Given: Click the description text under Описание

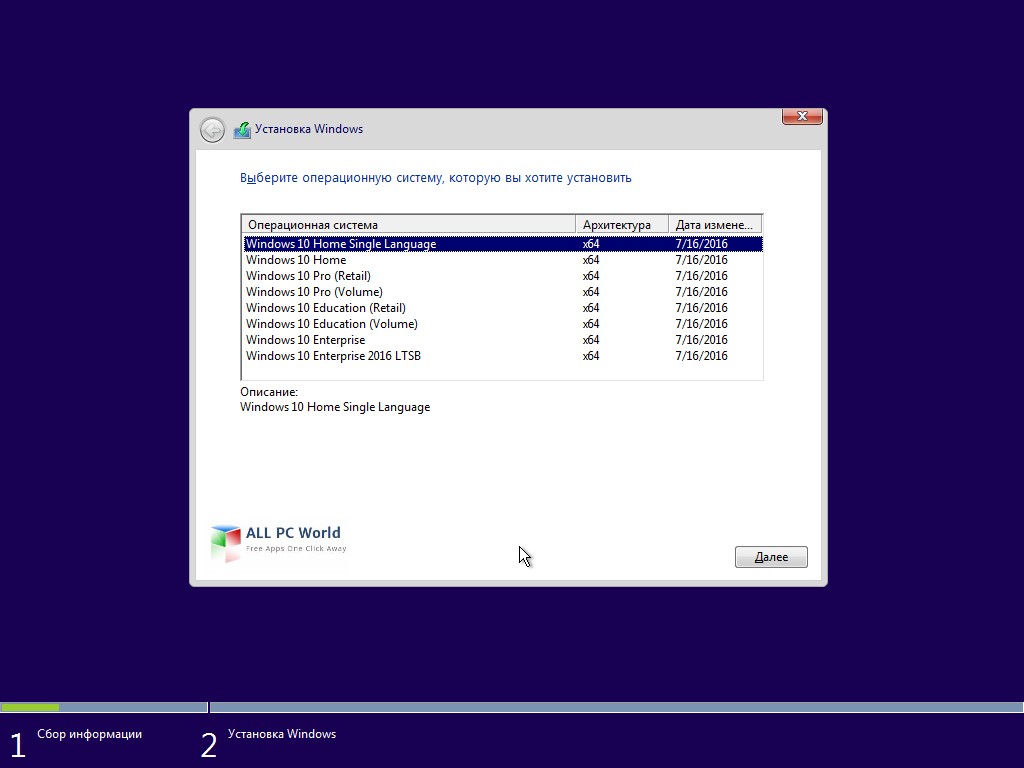Looking at the screenshot, I should (x=335, y=407).
